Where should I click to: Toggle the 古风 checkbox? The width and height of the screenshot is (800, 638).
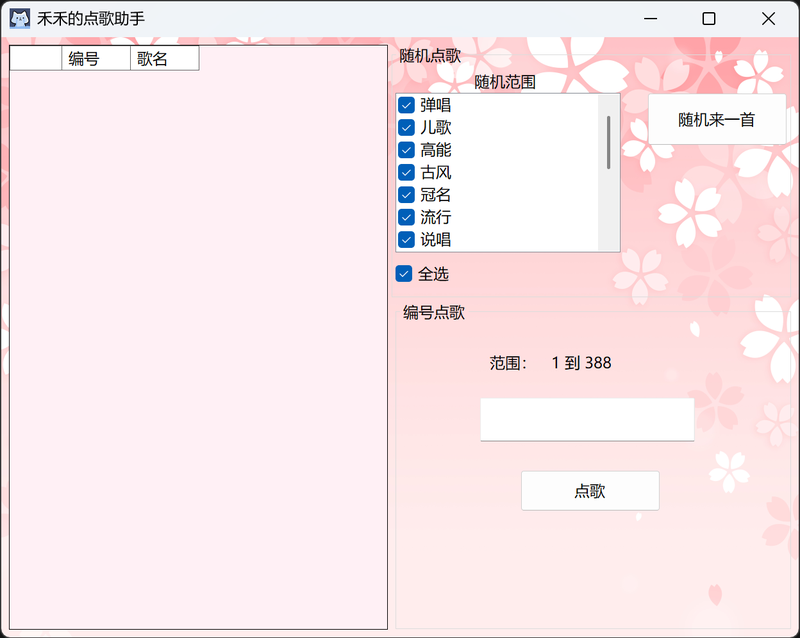(x=406, y=172)
